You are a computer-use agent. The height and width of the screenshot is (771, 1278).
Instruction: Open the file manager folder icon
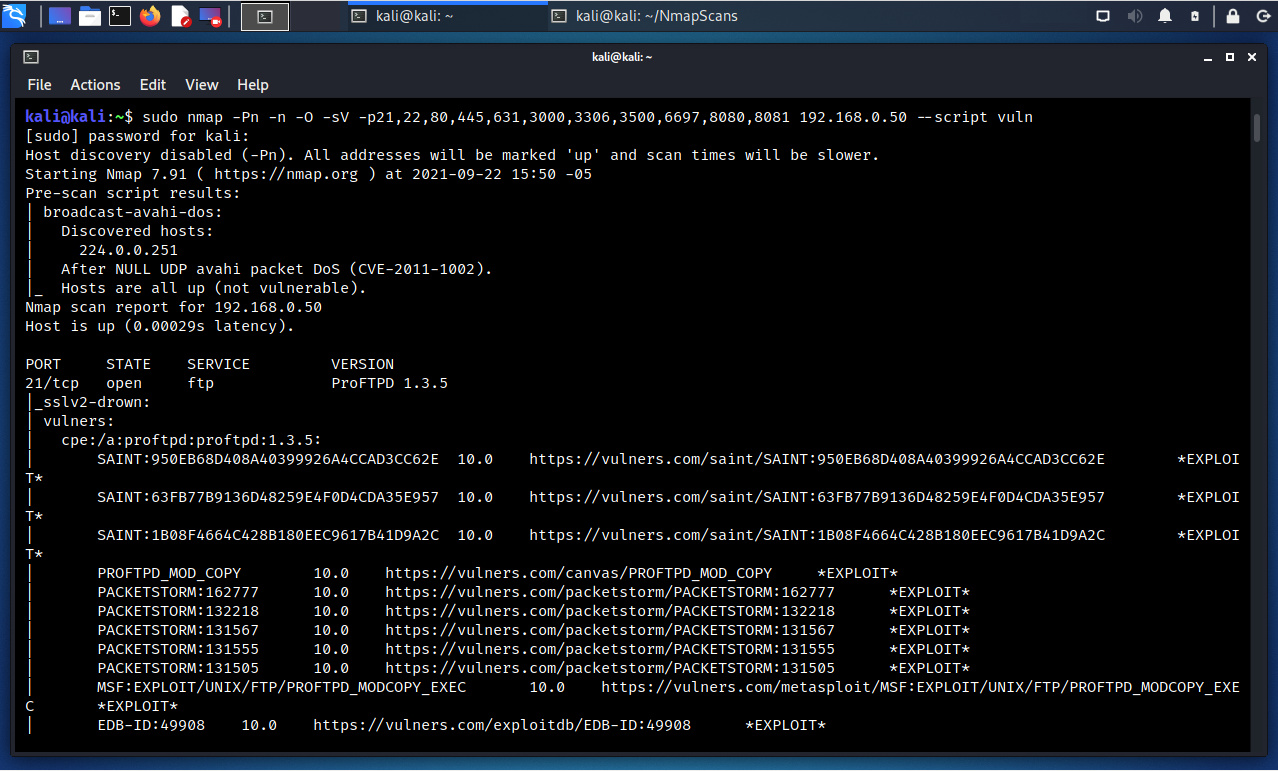(90, 16)
